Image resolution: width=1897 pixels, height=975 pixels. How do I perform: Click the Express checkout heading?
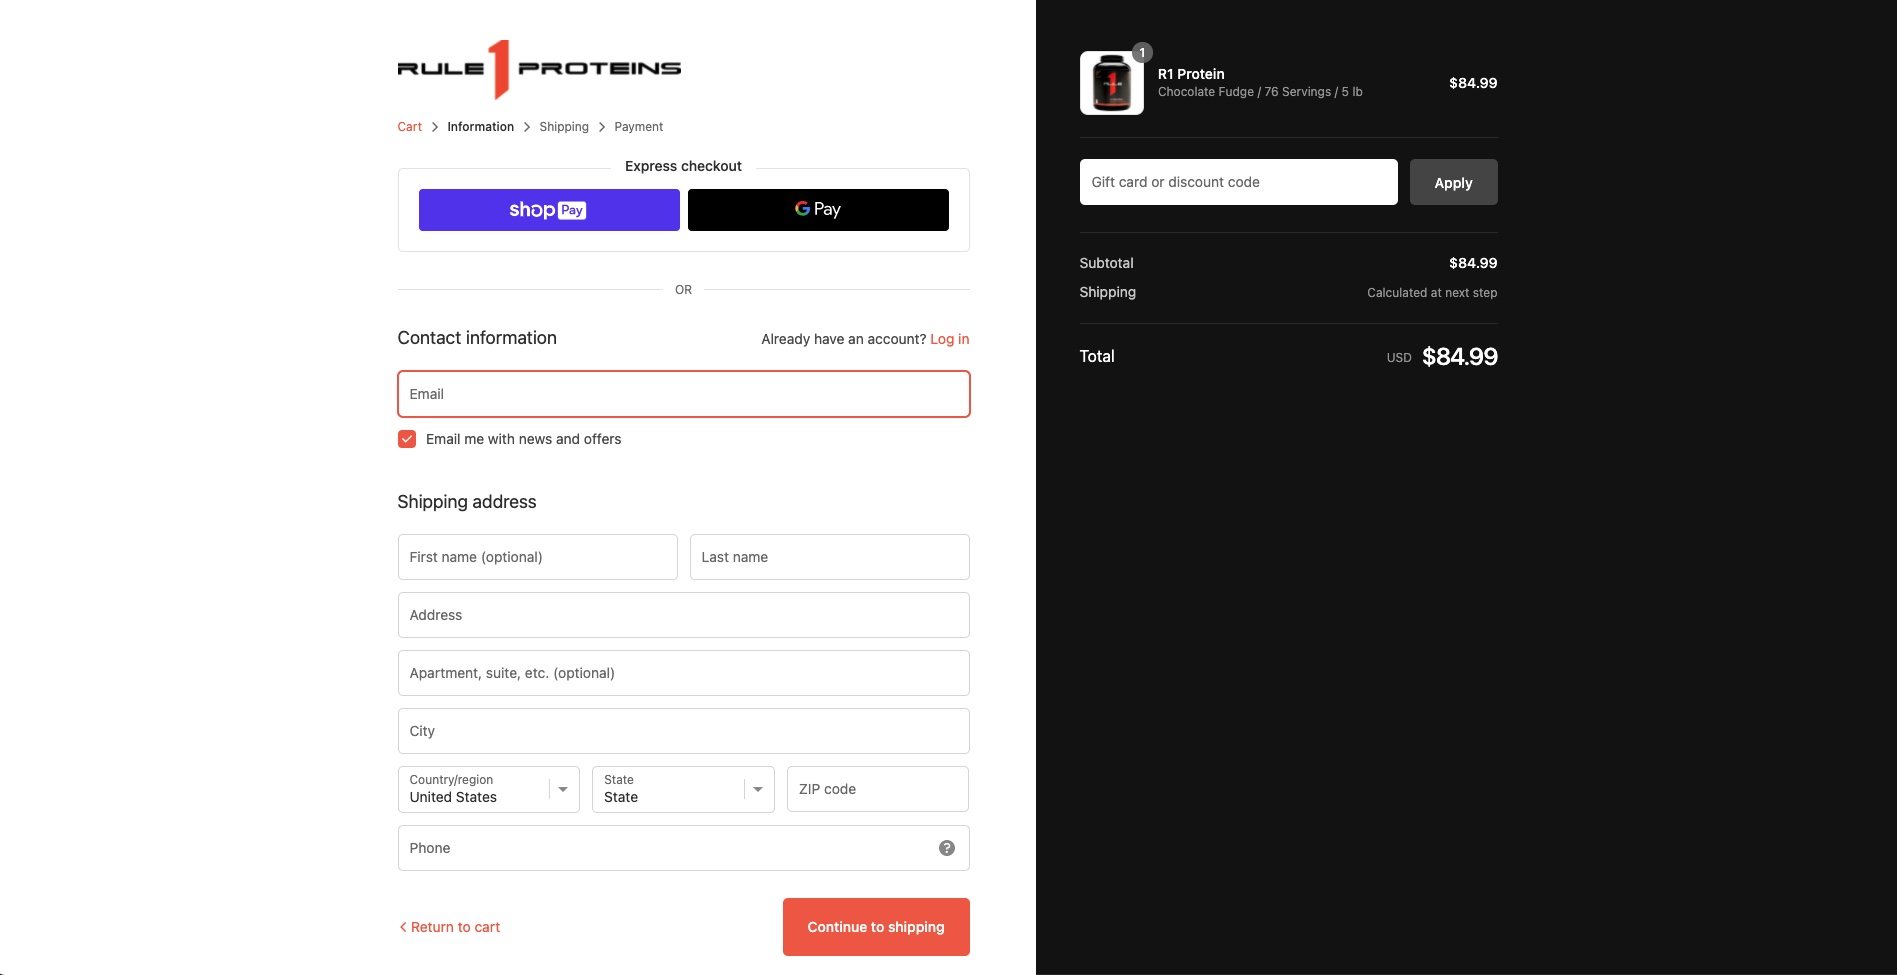coord(683,166)
